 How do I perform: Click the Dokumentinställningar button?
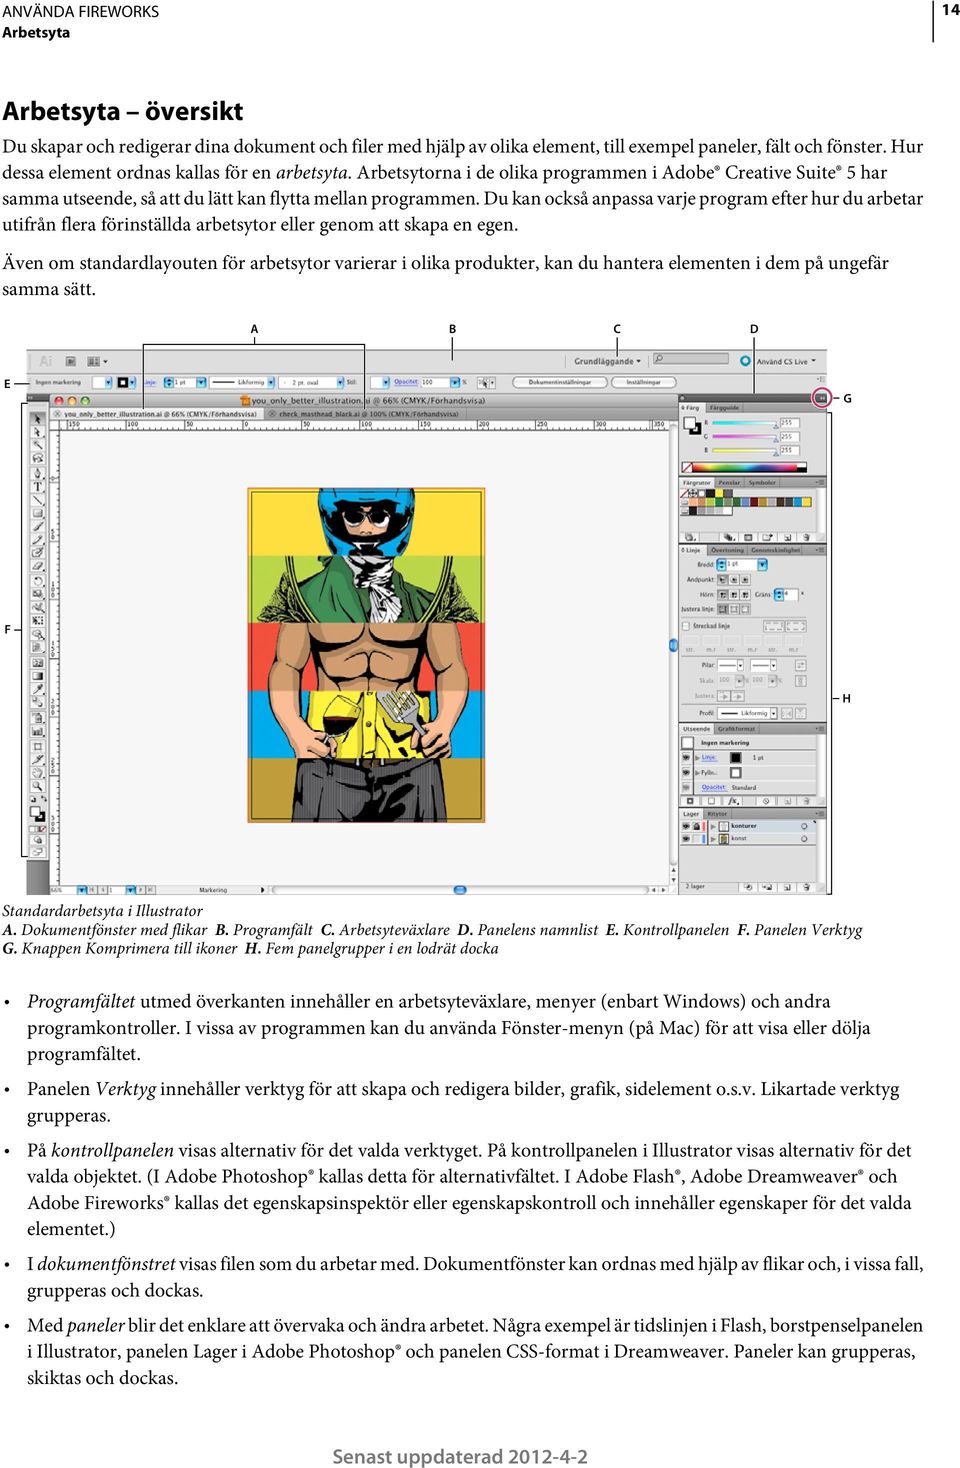point(560,382)
